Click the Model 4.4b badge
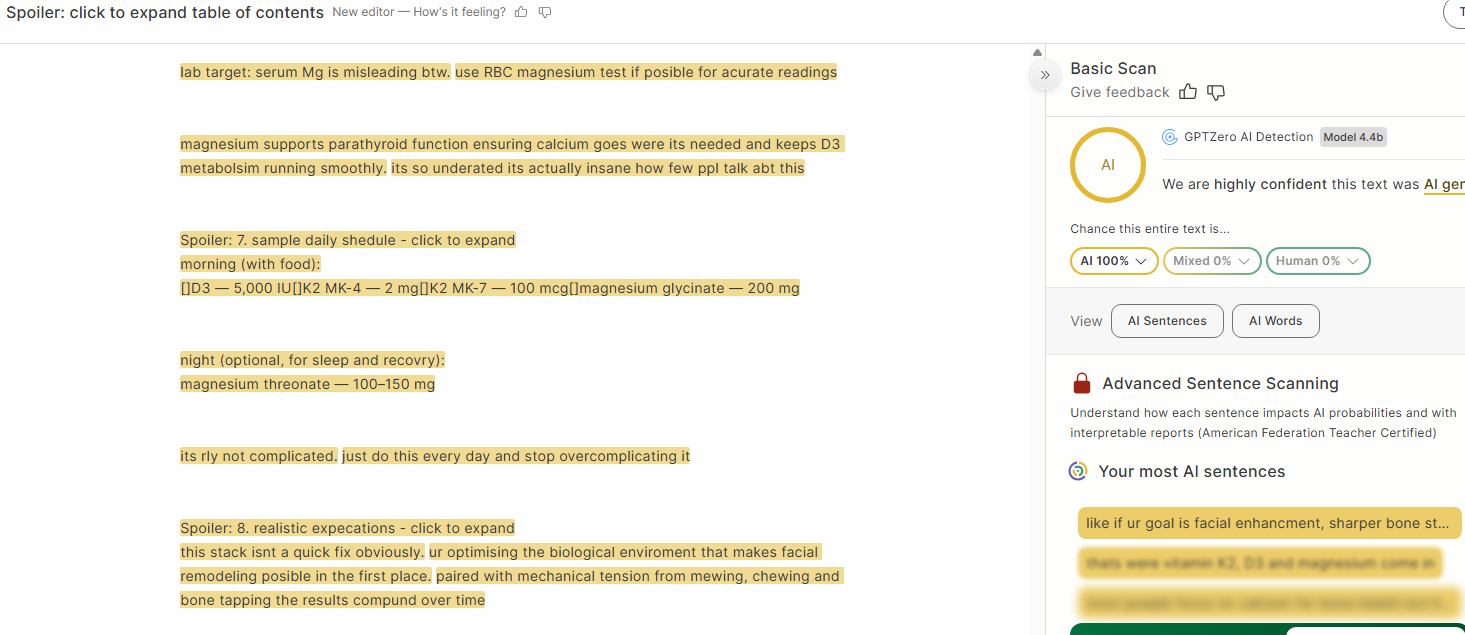The image size is (1465, 635). 1353,137
